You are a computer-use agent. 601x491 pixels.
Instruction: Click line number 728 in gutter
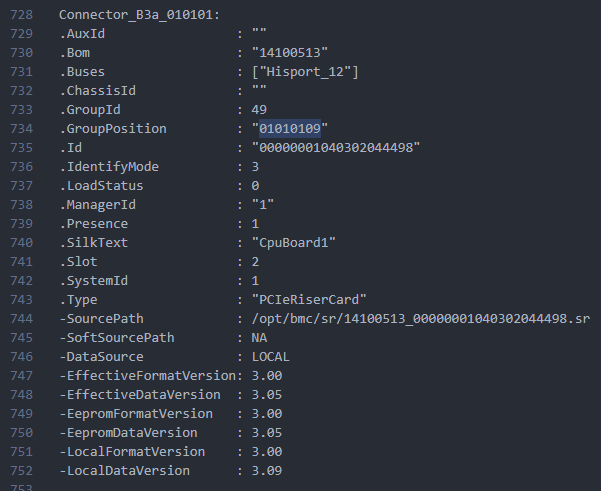(x=21, y=15)
